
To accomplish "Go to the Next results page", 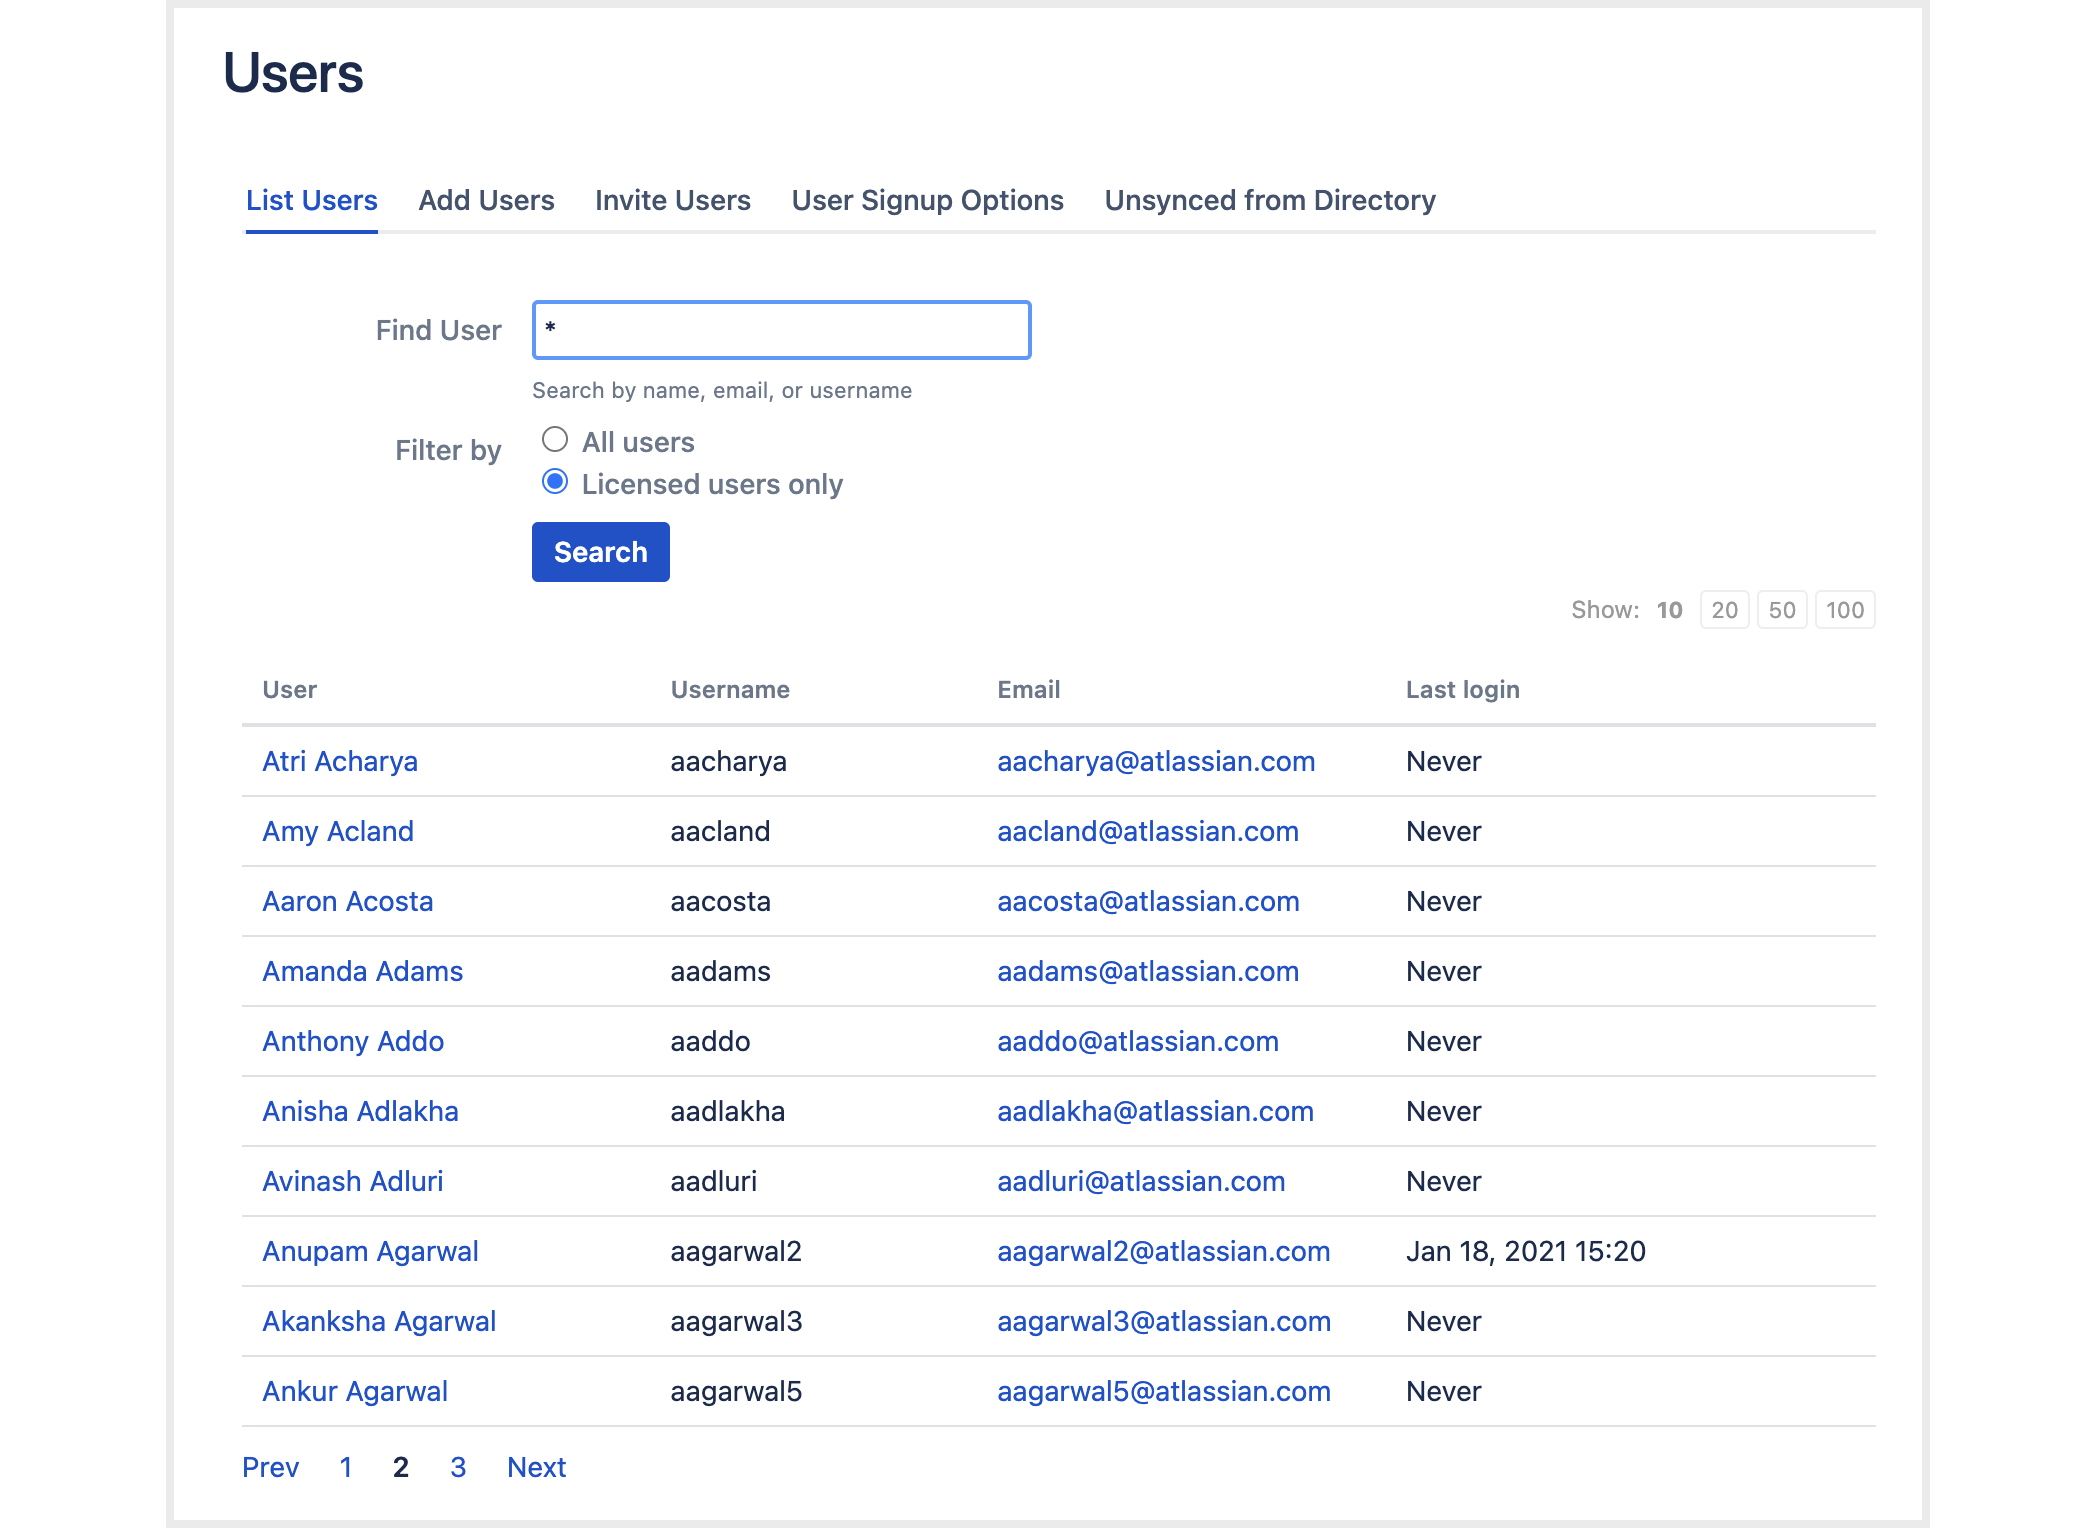I will [x=536, y=1467].
